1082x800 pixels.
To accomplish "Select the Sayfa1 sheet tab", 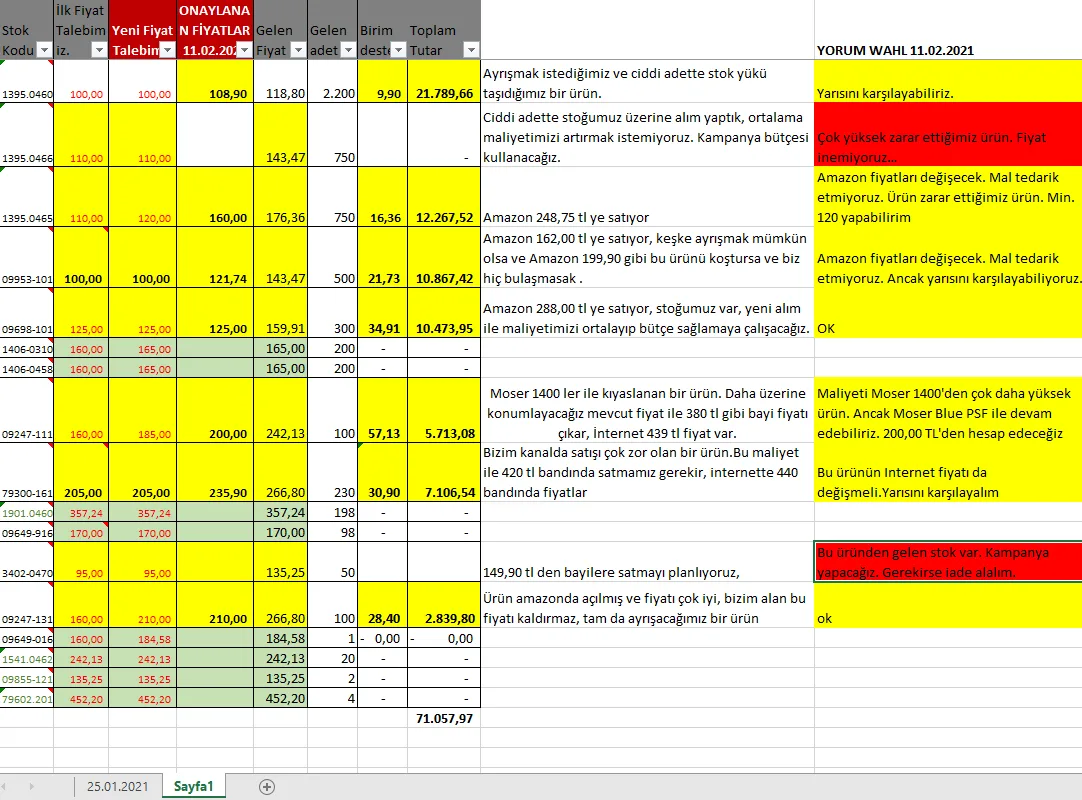I will 194,786.
